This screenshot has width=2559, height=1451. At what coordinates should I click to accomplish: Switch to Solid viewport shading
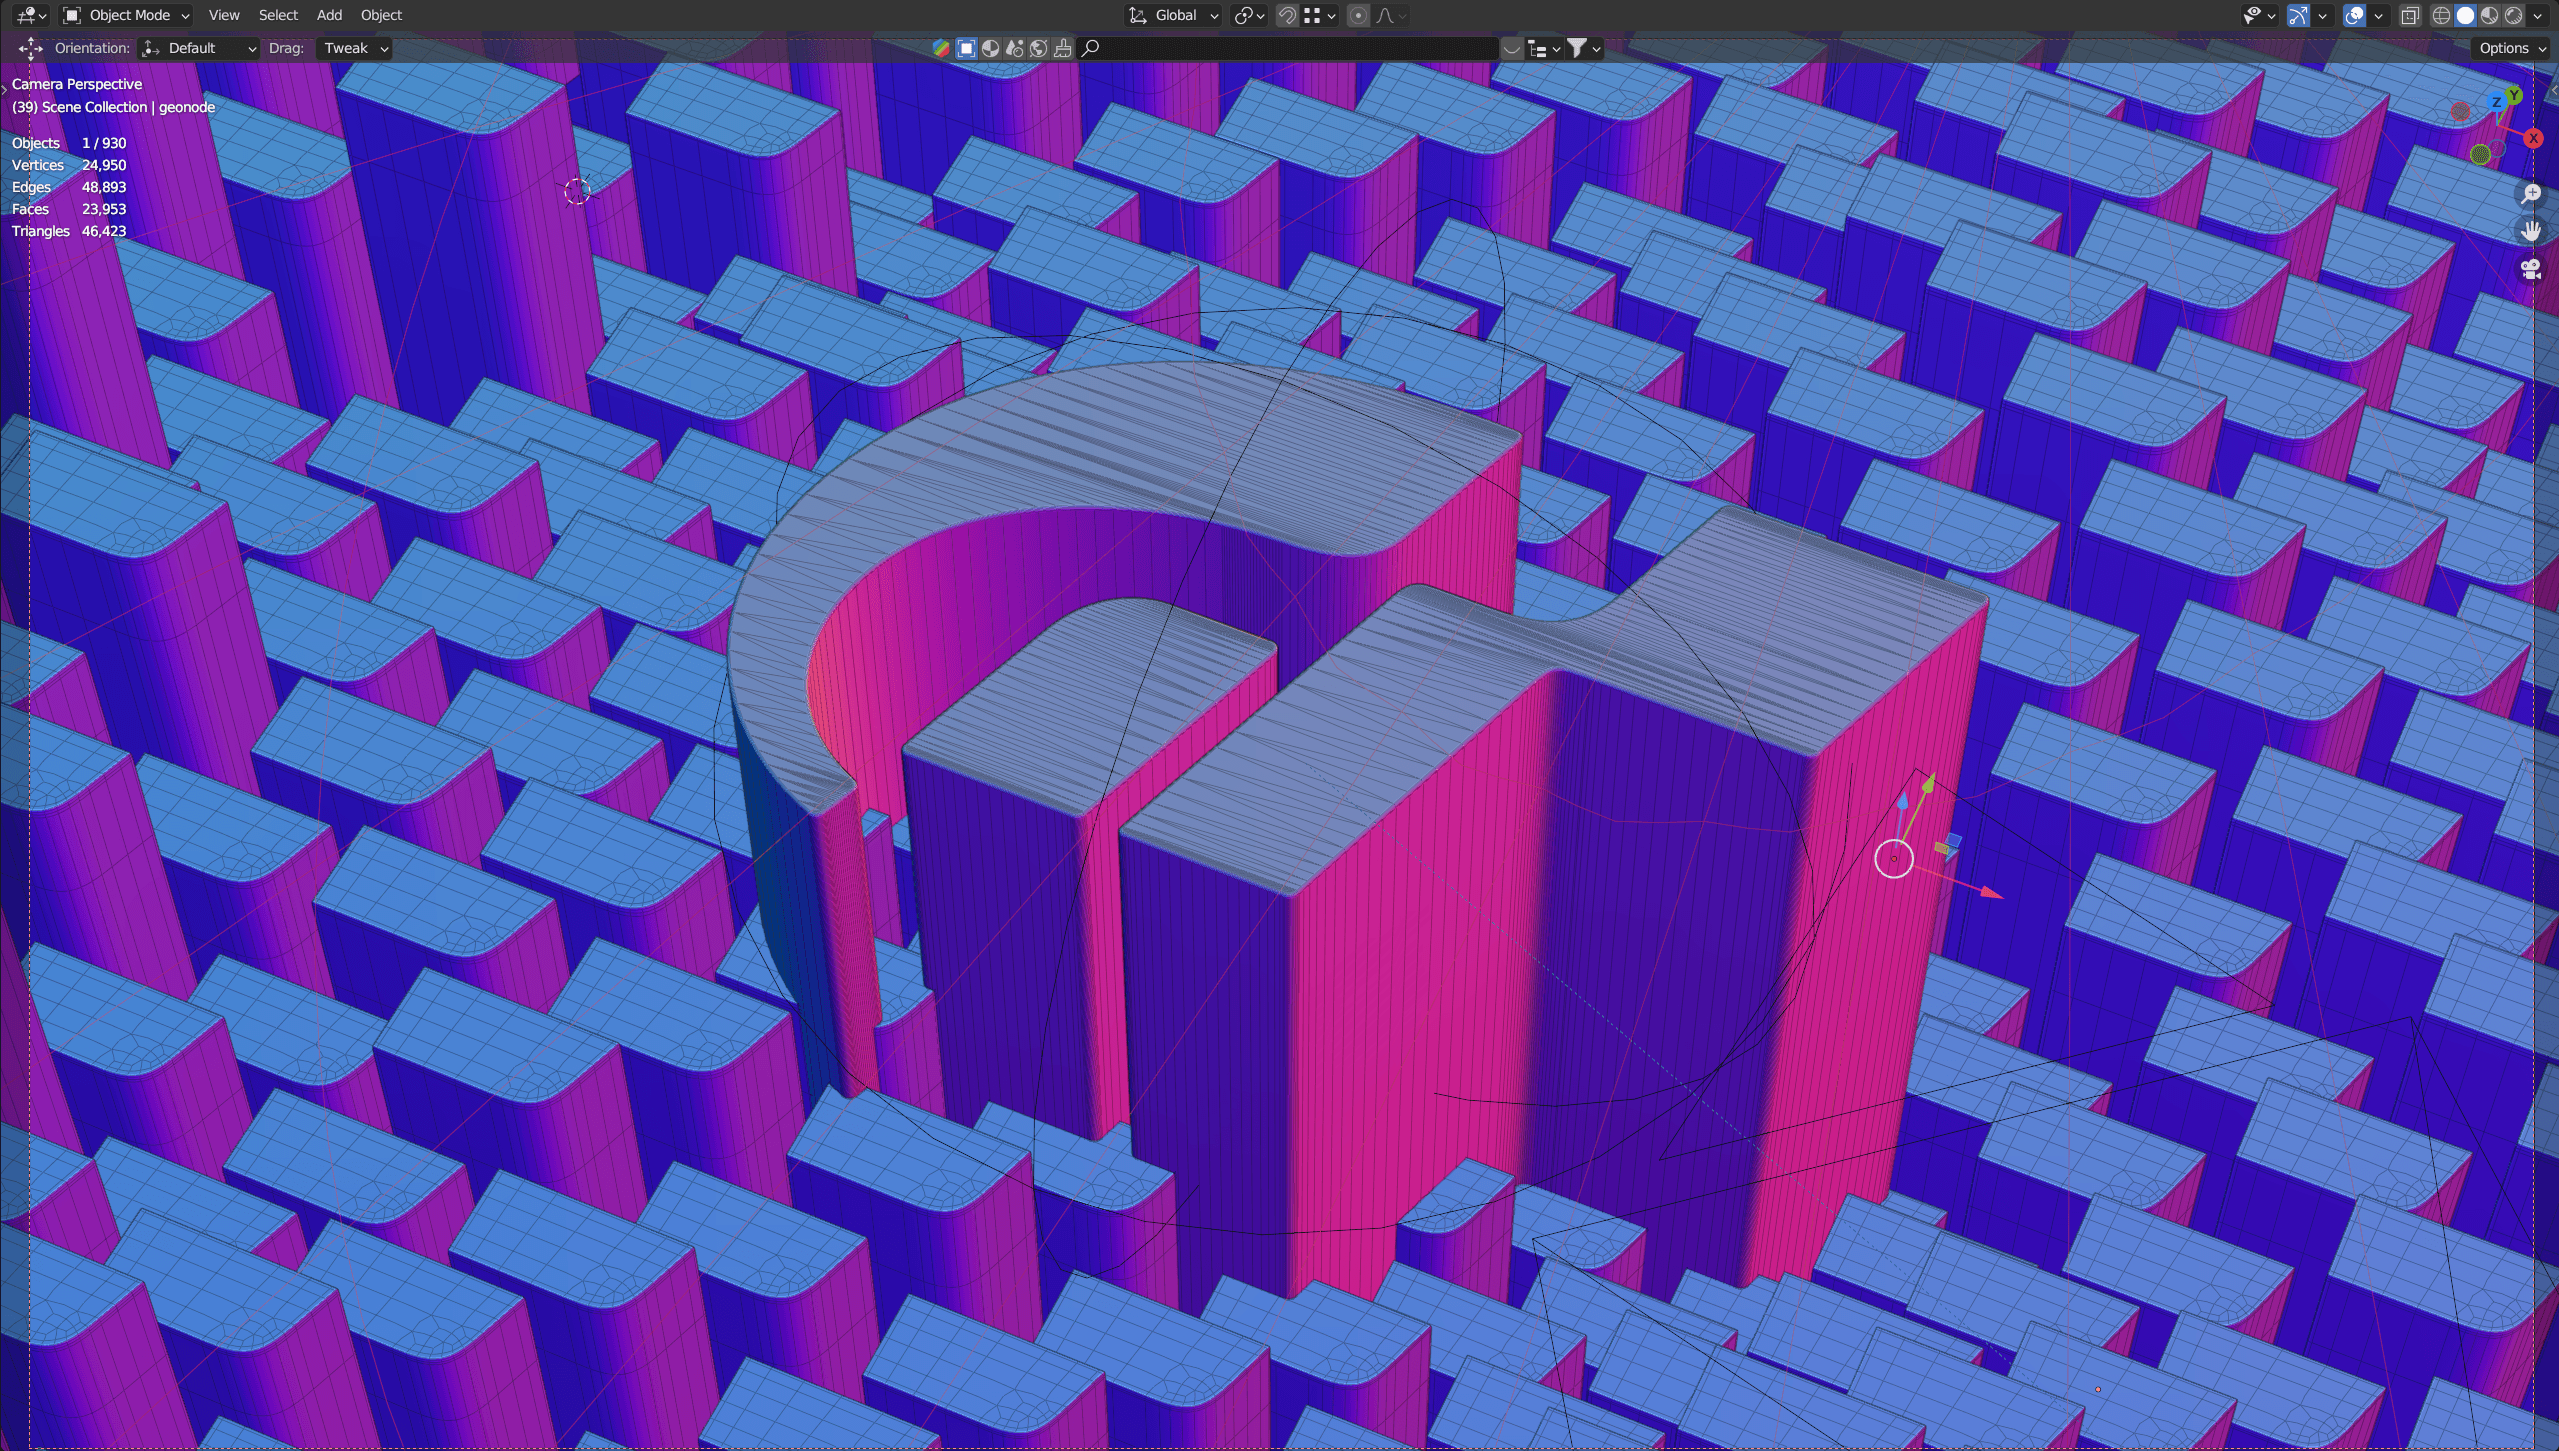click(x=2465, y=15)
